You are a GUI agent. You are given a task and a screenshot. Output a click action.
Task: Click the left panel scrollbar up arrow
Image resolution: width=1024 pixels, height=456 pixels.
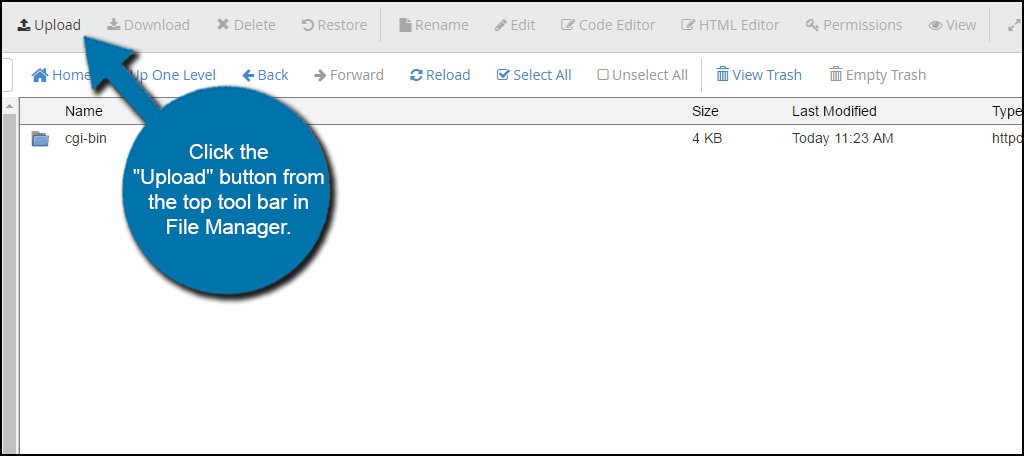[x=9, y=107]
